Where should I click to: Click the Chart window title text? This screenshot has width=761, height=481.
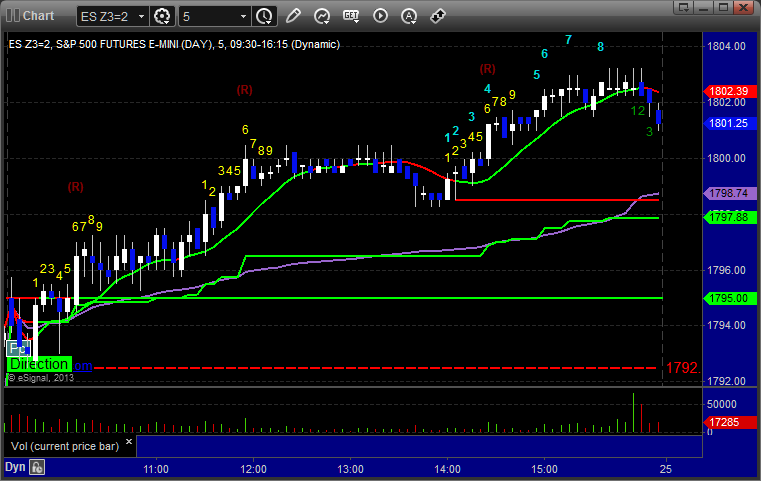tap(38, 16)
